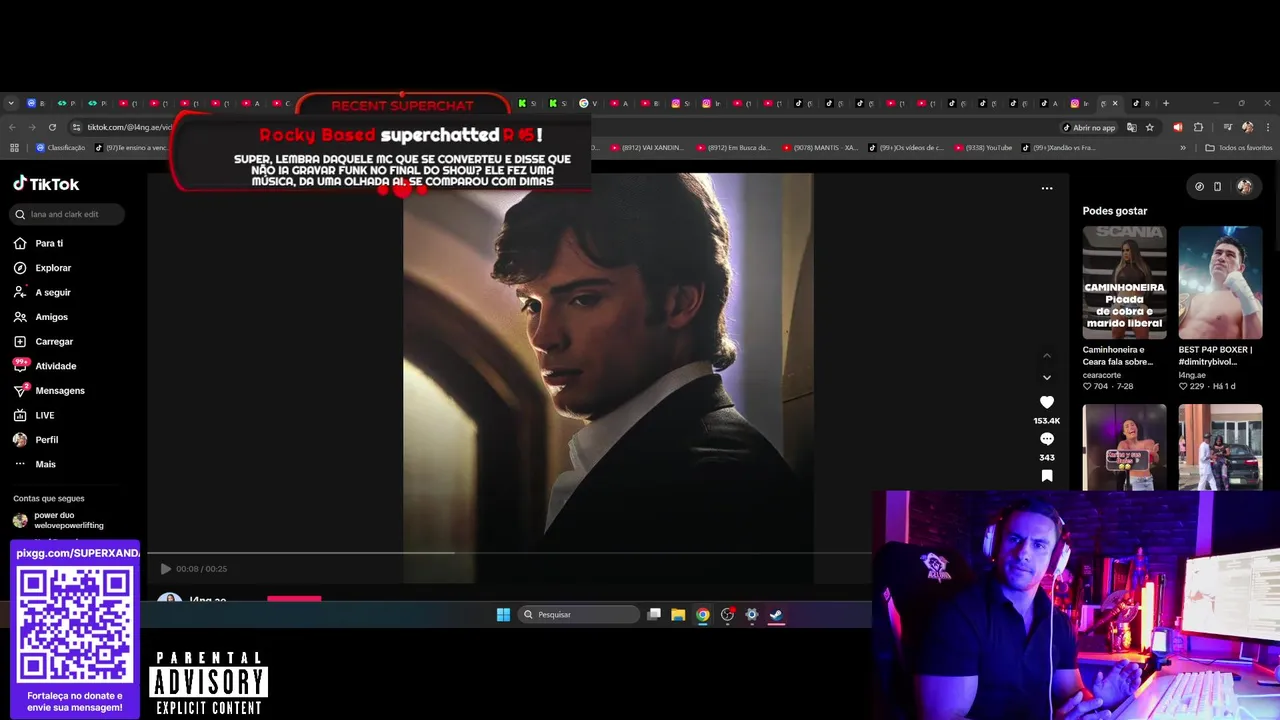
Task: Open the TikTok profile avatar menu
Action: click(x=1244, y=186)
